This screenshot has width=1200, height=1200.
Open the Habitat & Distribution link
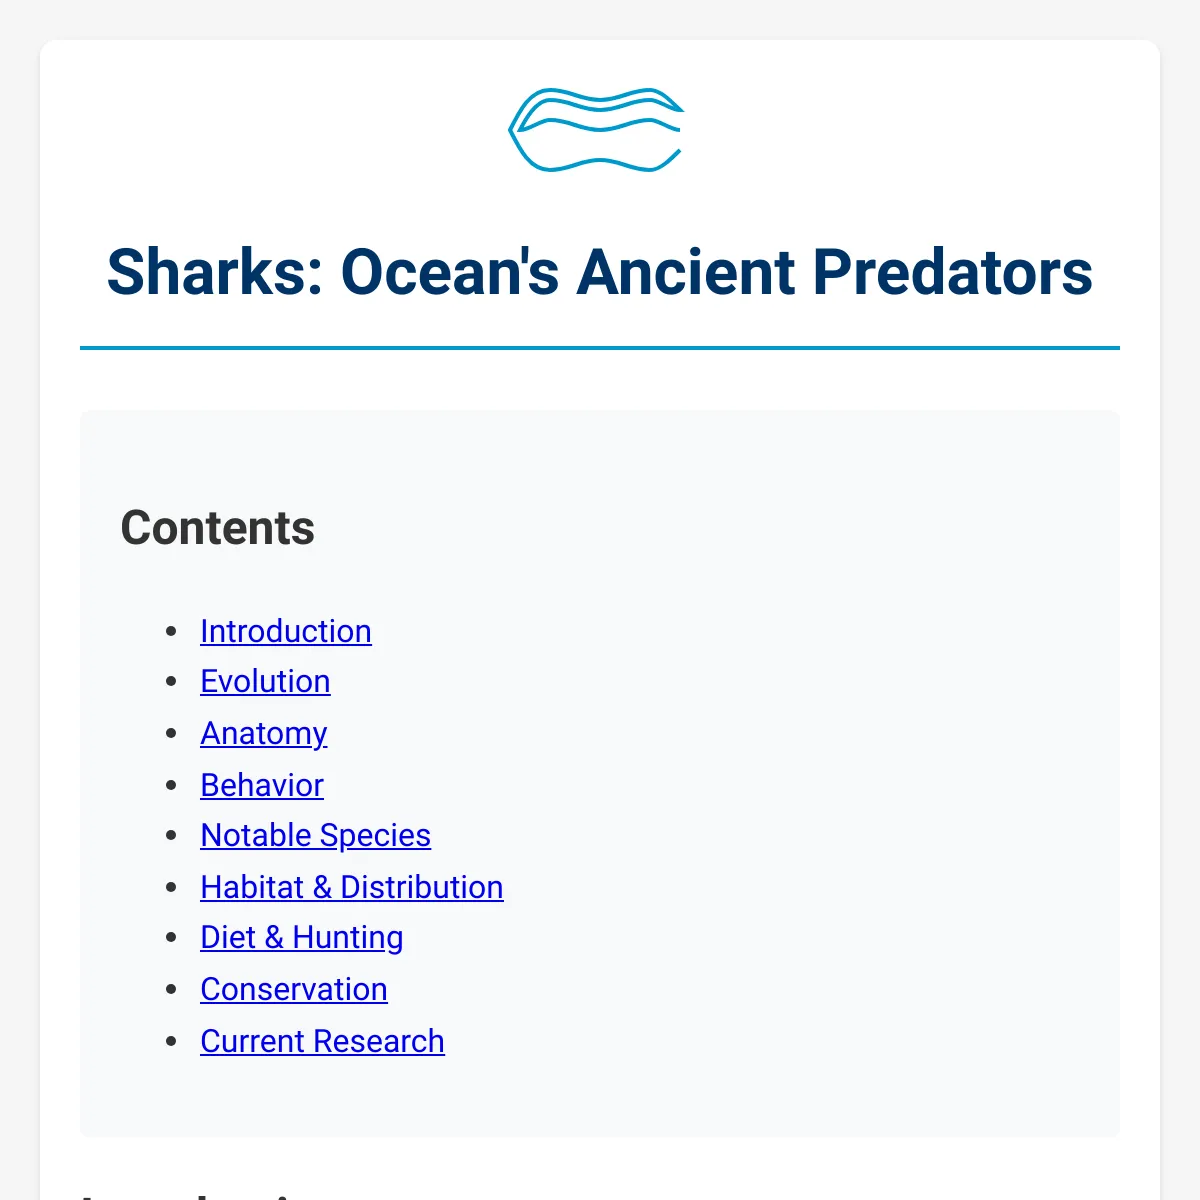(352, 887)
